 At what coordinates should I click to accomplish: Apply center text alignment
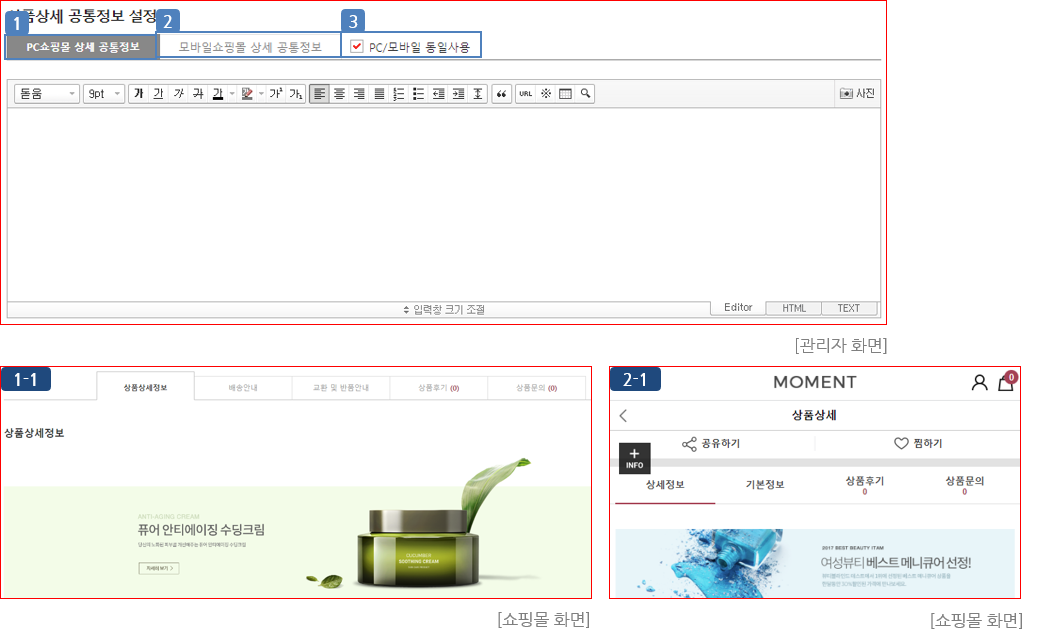click(339, 94)
